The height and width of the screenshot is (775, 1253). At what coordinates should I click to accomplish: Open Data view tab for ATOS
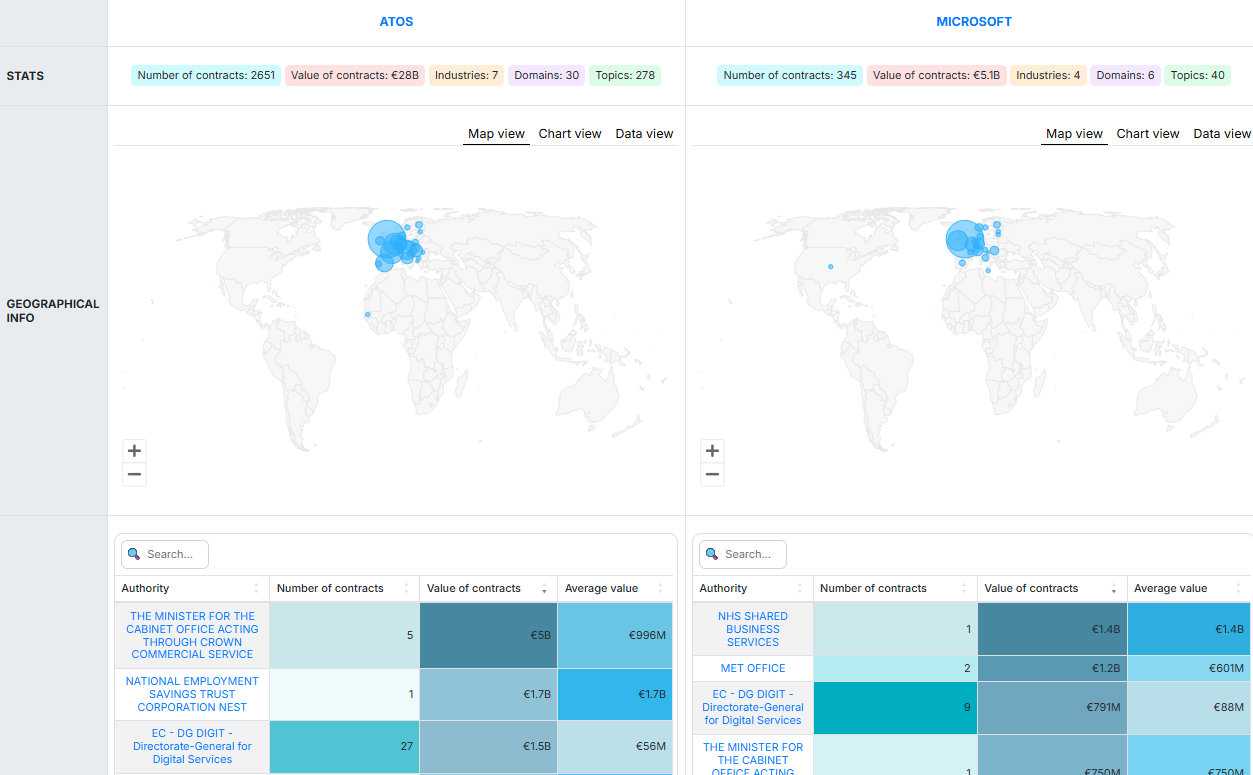(x=644, y=134)
